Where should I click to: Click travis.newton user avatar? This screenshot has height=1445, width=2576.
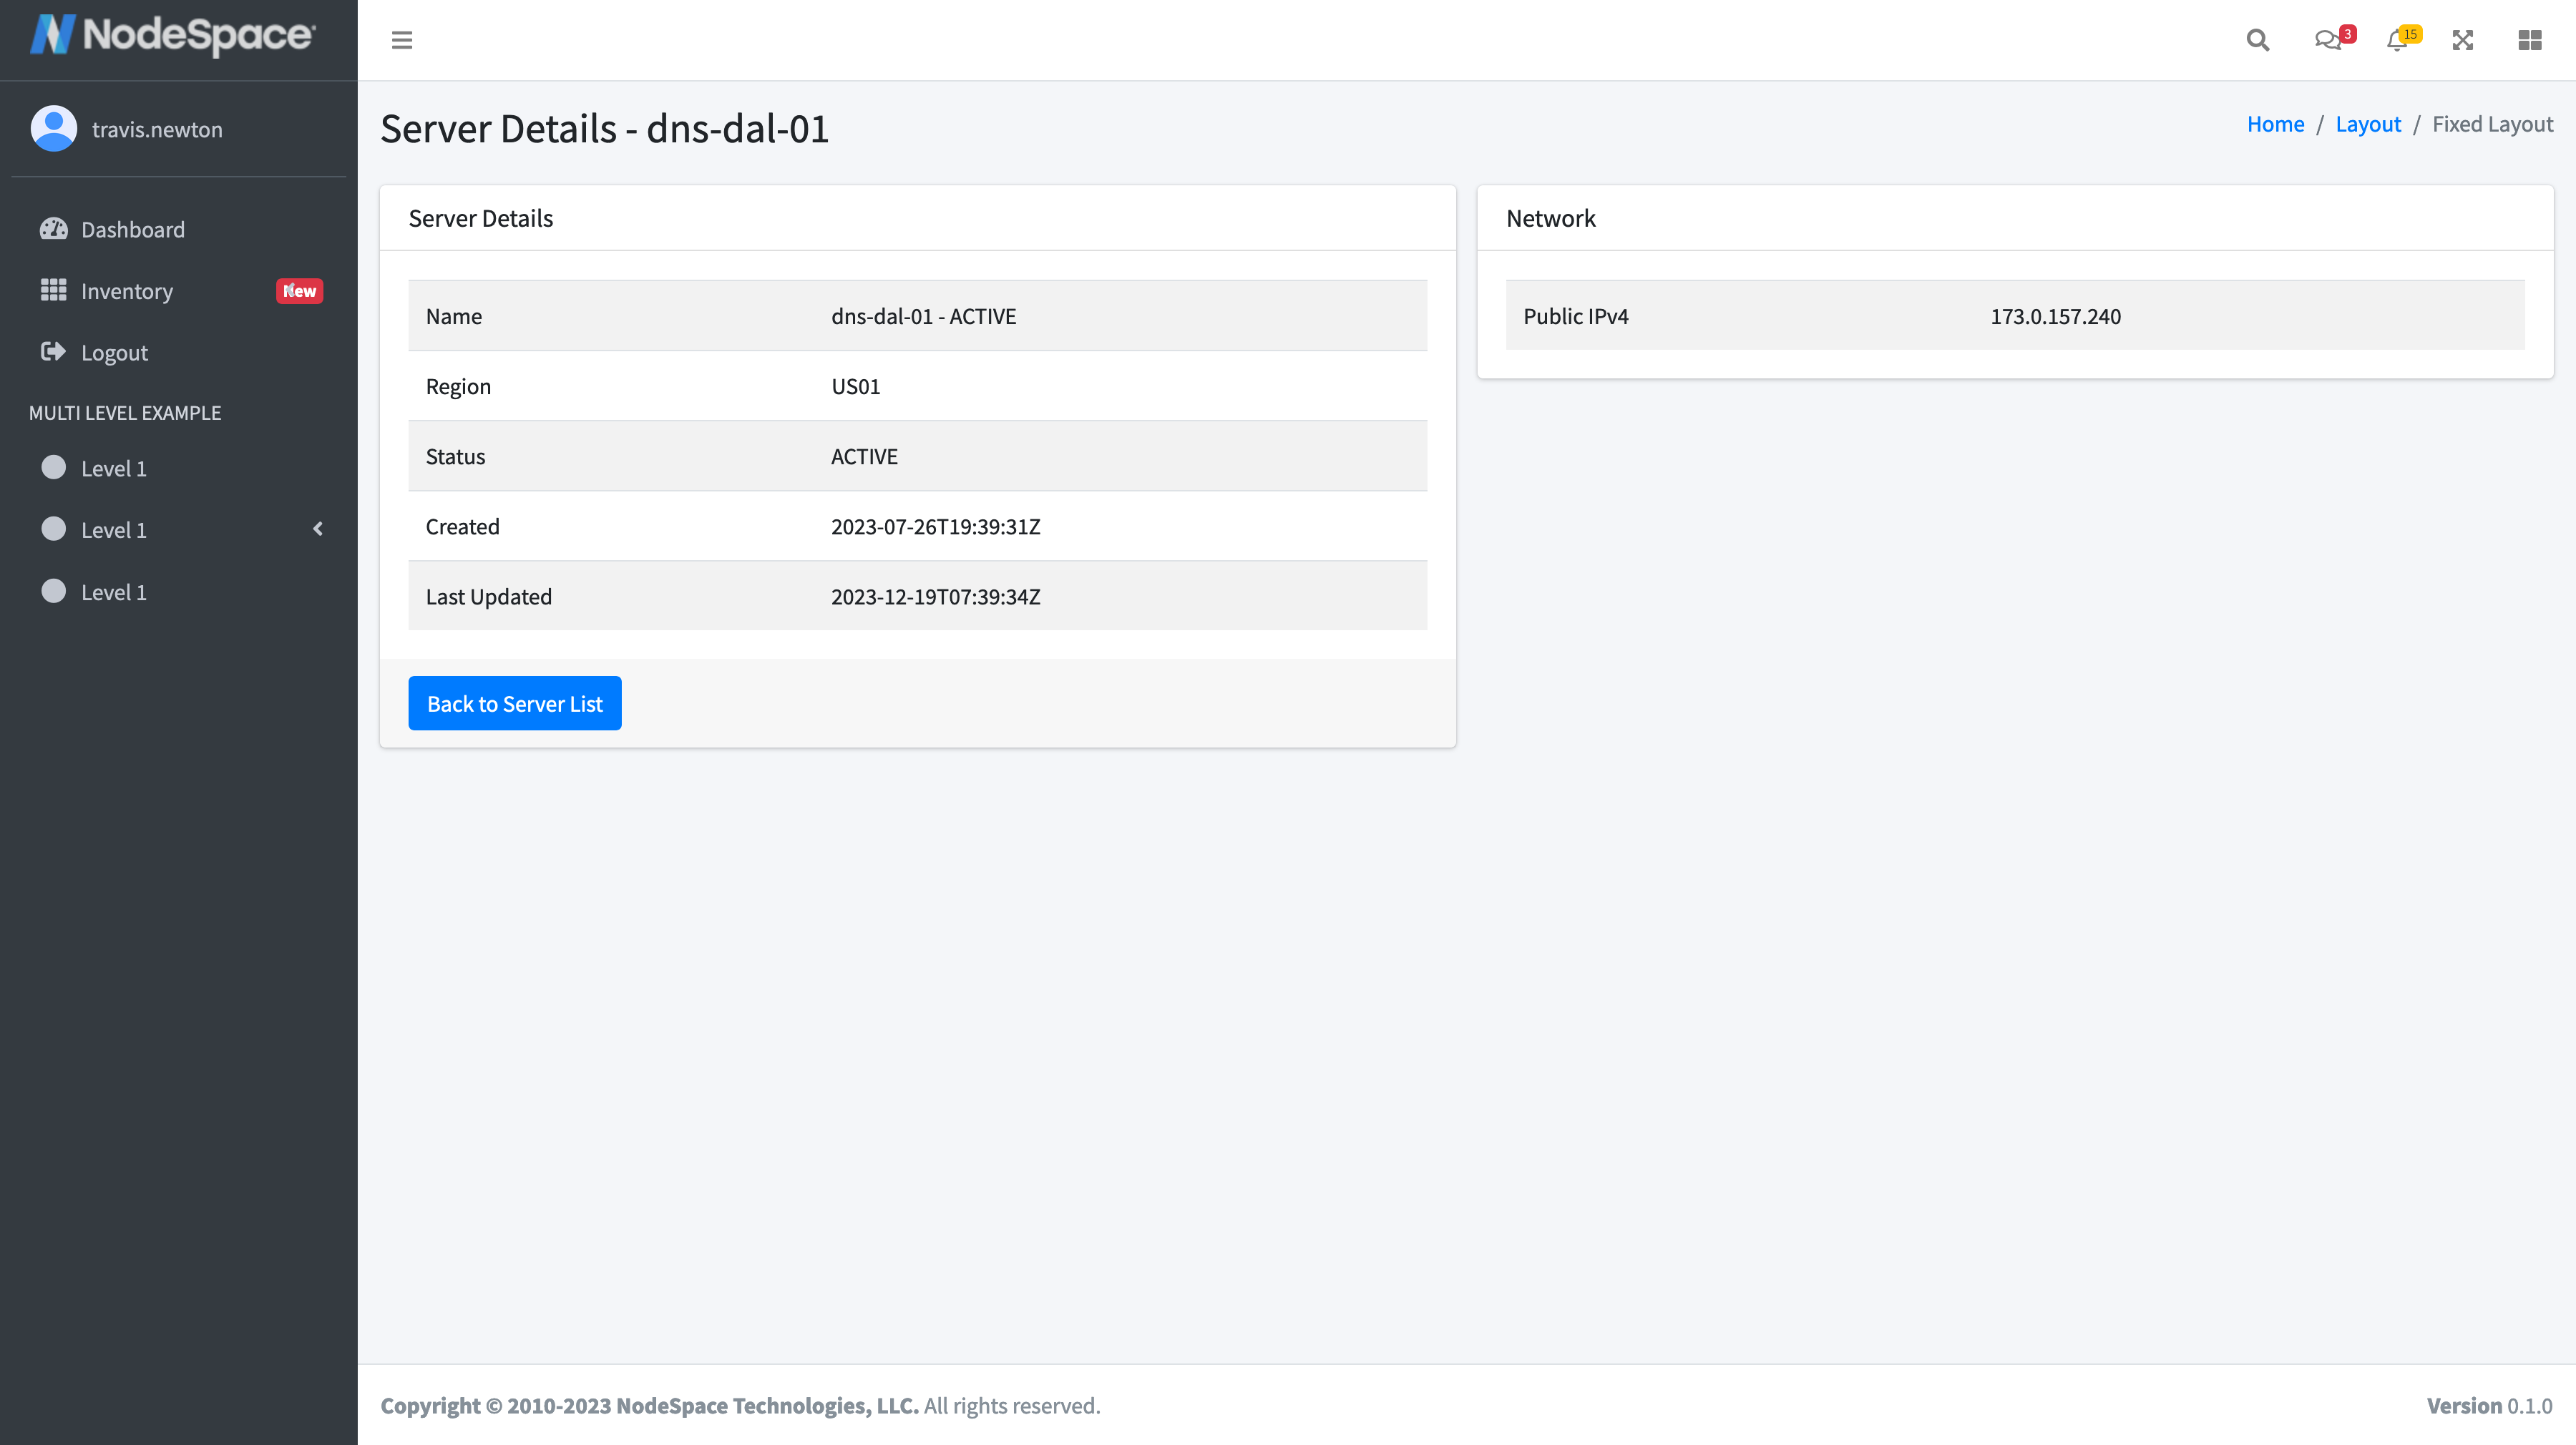click(x=54, y=128)
